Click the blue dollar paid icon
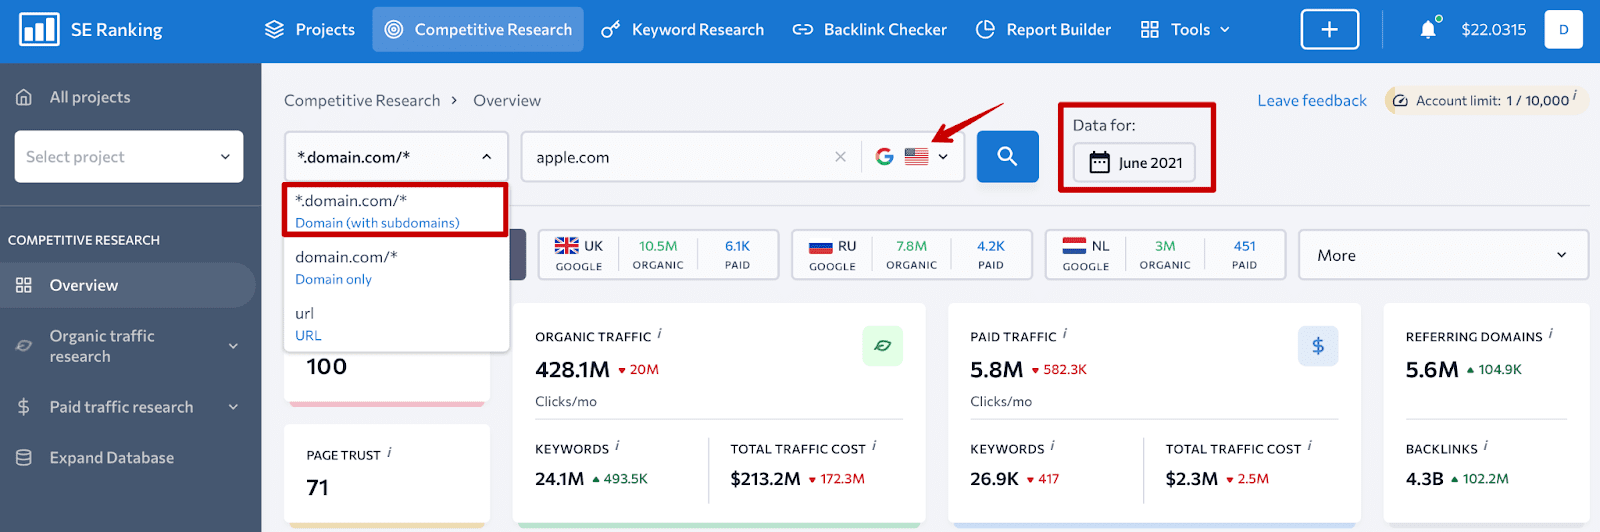This screenshot has width=1600, height=532. tap(1318, 346)
